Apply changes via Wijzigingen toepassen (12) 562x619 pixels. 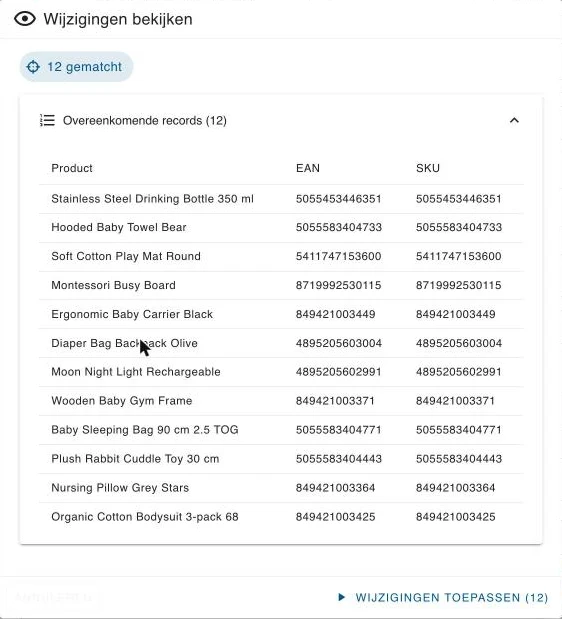443,597
